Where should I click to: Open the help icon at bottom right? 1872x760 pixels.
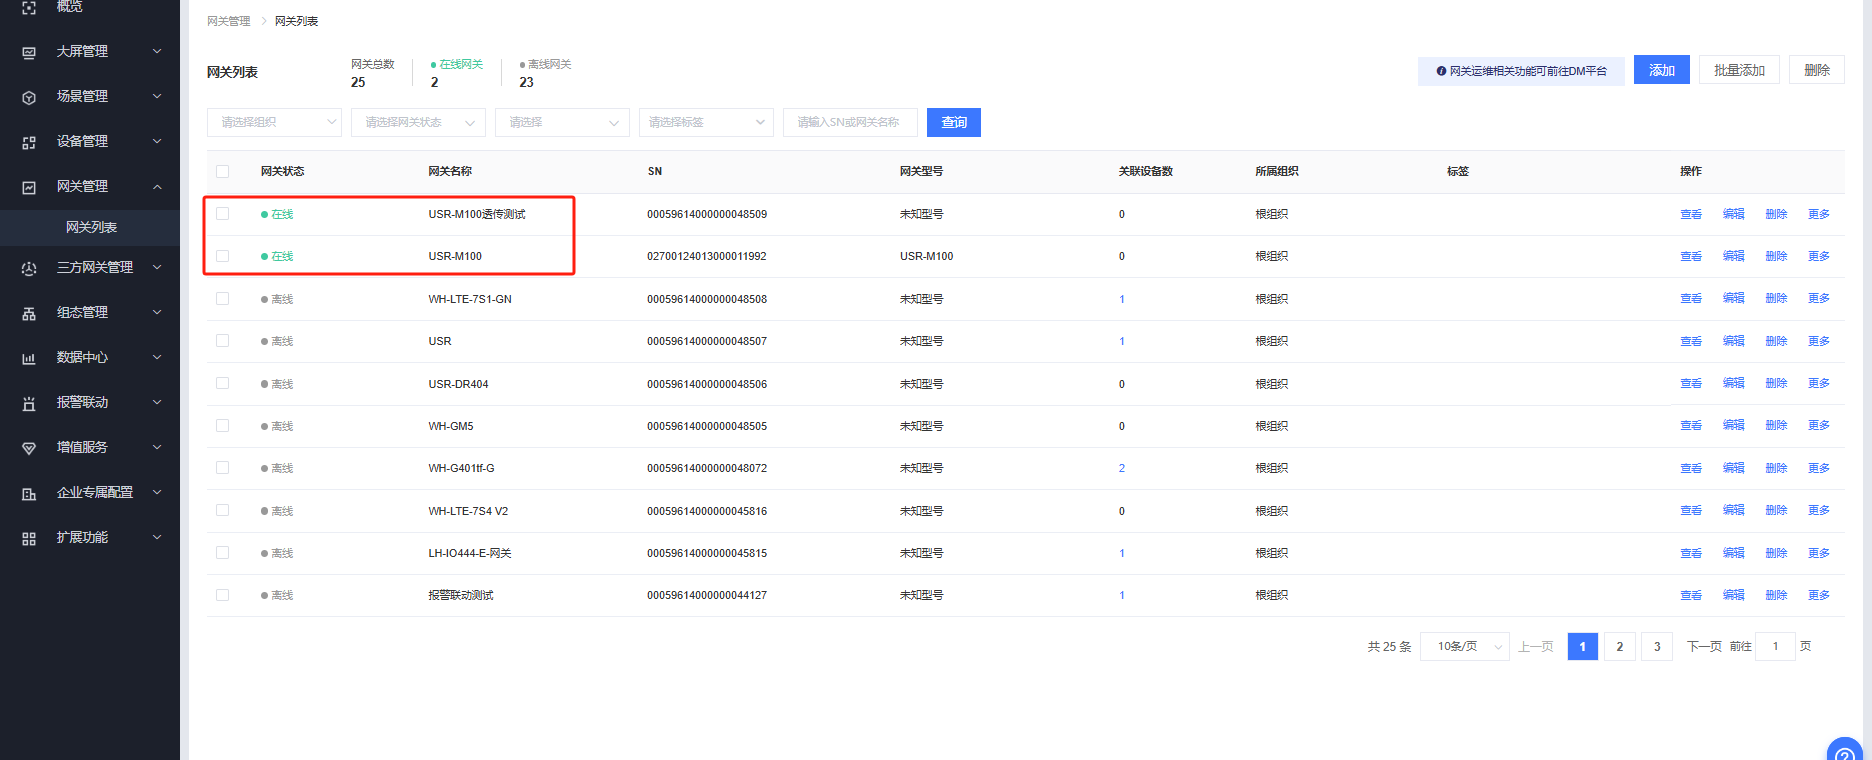[x=1844, y=750]
